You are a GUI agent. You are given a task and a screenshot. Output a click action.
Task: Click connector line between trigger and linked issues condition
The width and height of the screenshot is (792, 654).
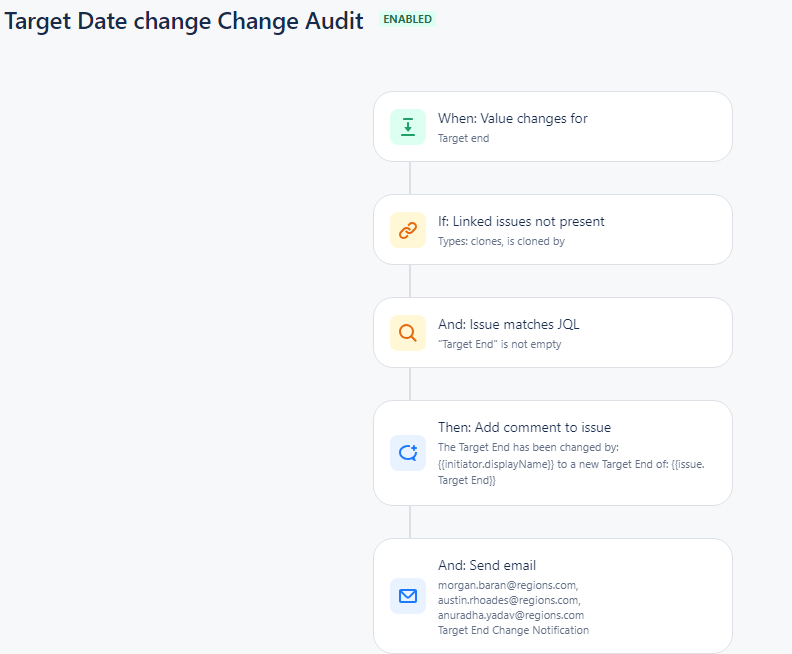coord(410,178)
